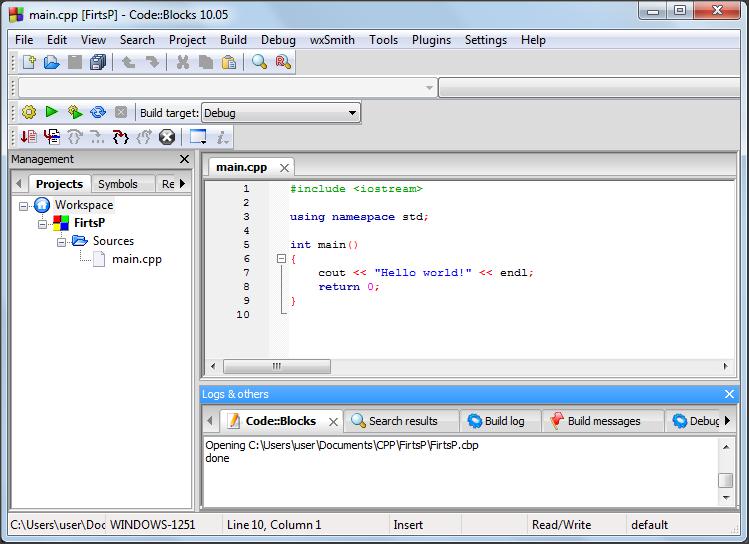Image resolution: width=749 pixels, height=544 pixels.
Task: Open the Settings menu
Action: point(485,40)
